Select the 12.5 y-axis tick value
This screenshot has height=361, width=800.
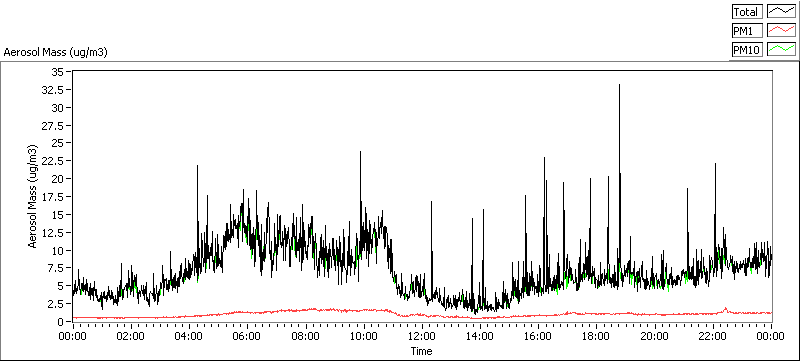pyautogui.click(x=54, y=233)
